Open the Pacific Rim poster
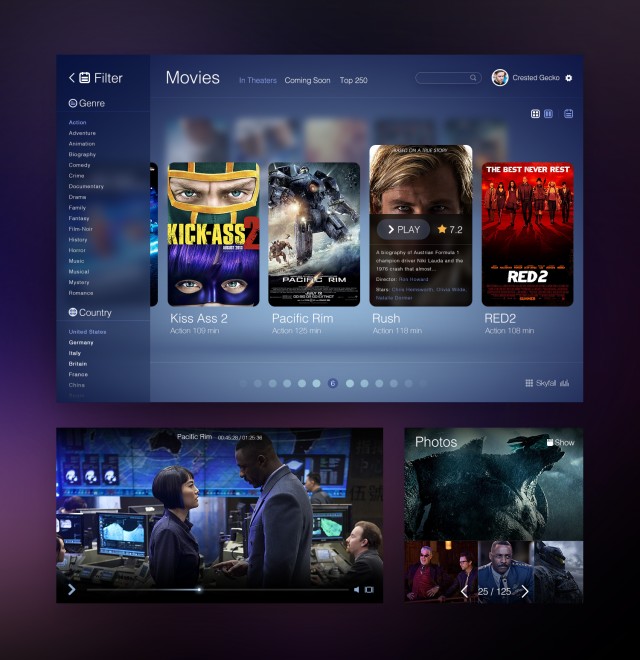 [x=314, y=234]
